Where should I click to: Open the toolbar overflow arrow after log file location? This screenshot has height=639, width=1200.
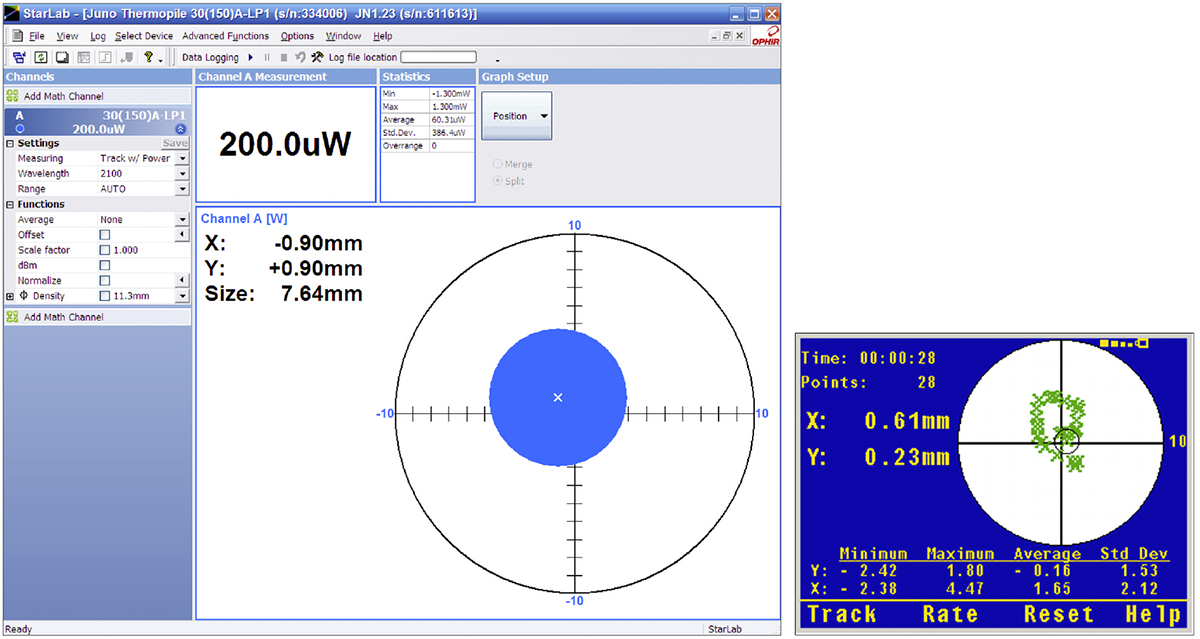click(x=497, y=60)
